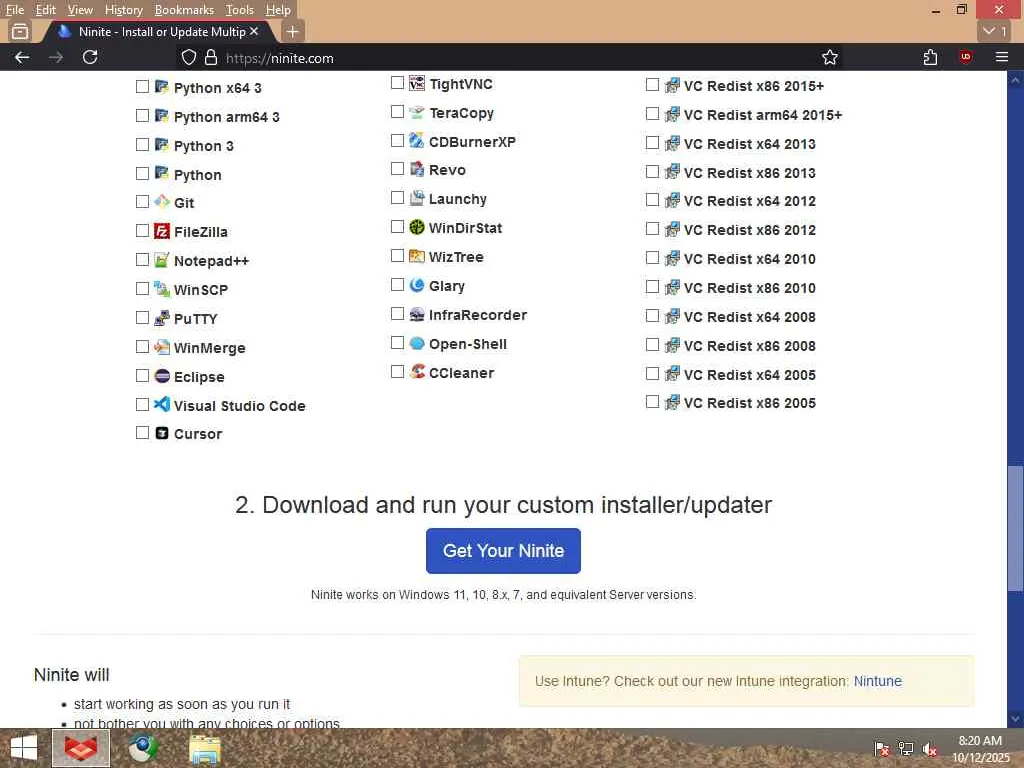The image size is (1024, 768).
Task: Go back to previous page
Action: click(22, 57)
